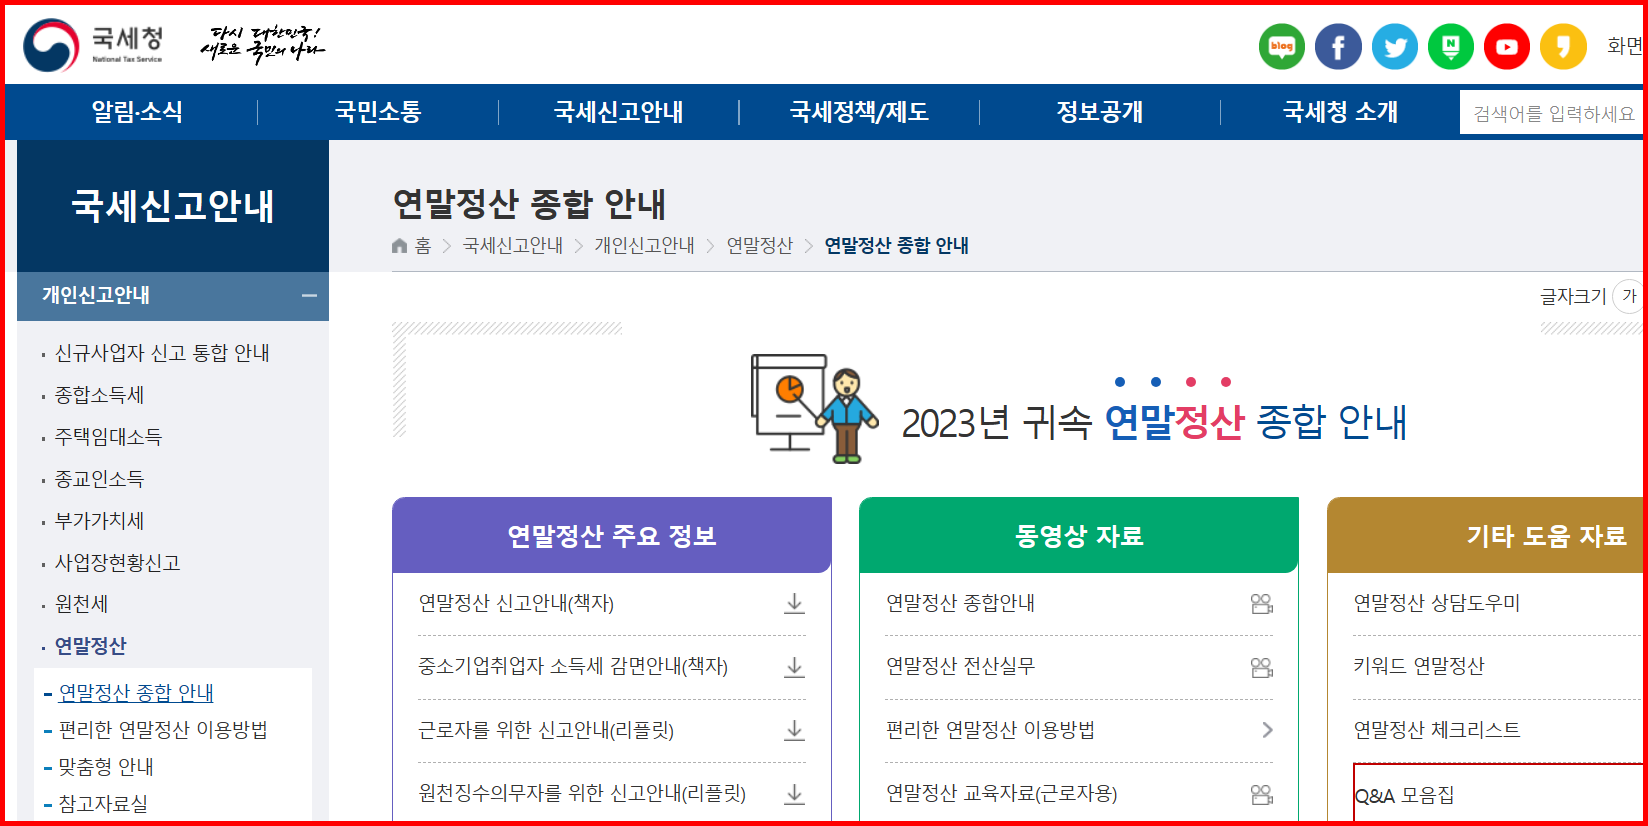Open the 국민소통 main menu
This screenshot has width=1648, height=826.
[x=378, y=111]
